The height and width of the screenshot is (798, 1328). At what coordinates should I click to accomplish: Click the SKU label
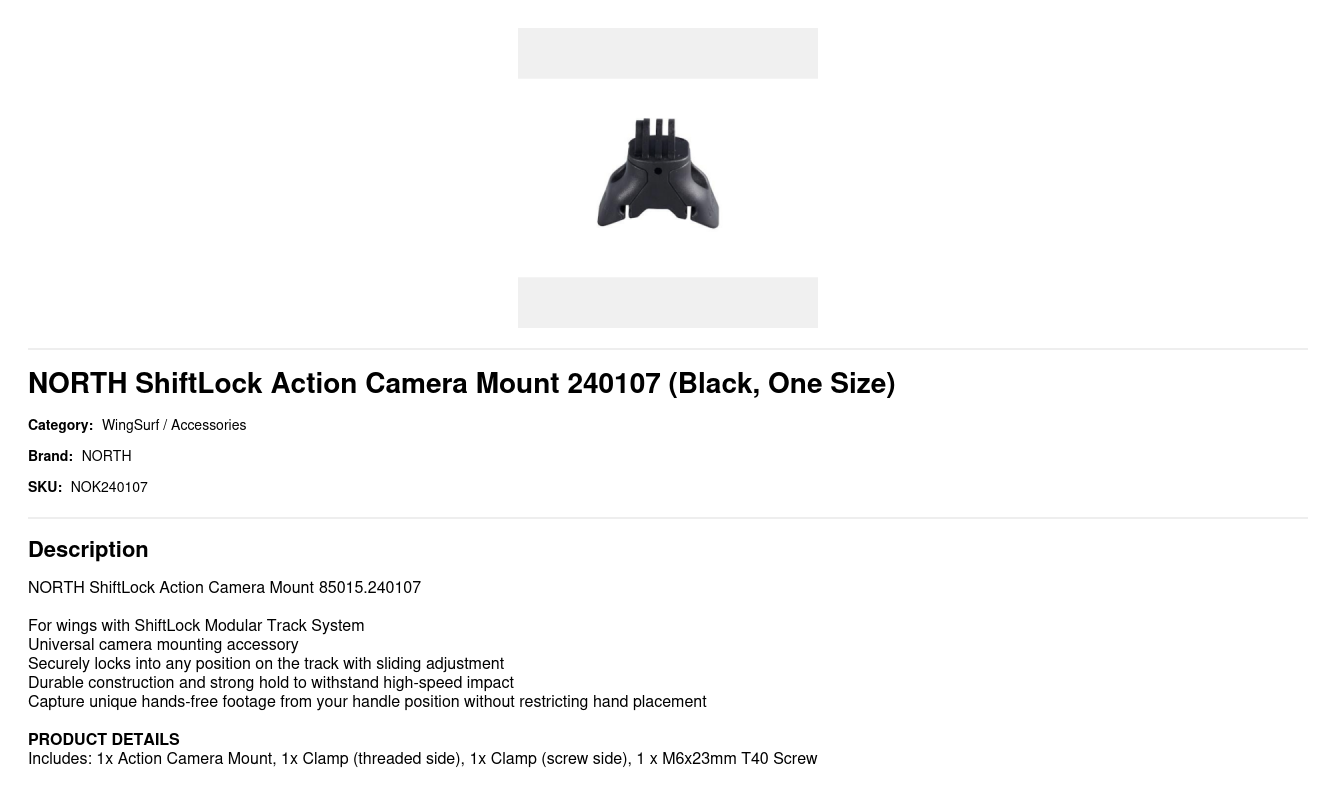44,487
